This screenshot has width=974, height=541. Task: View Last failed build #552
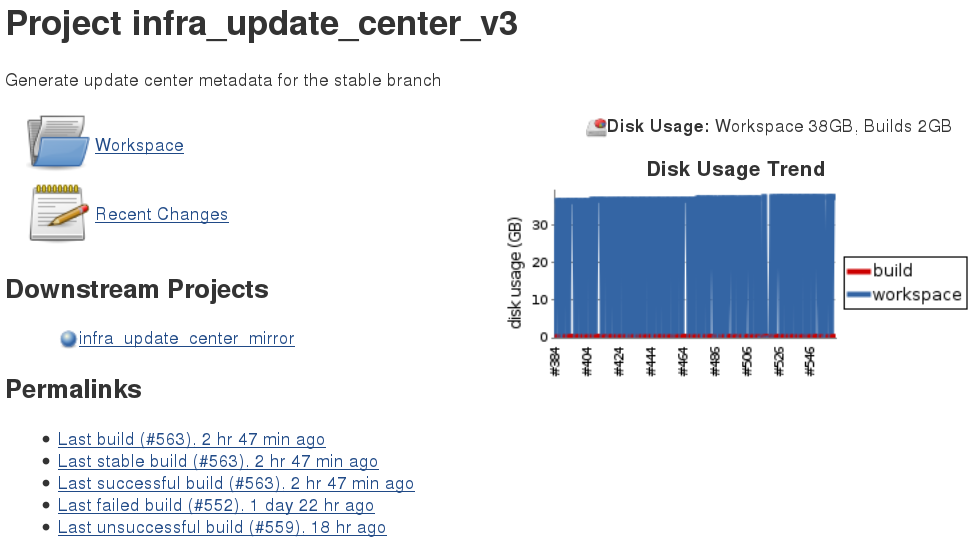pyautogui.click(x=216, y=505)
